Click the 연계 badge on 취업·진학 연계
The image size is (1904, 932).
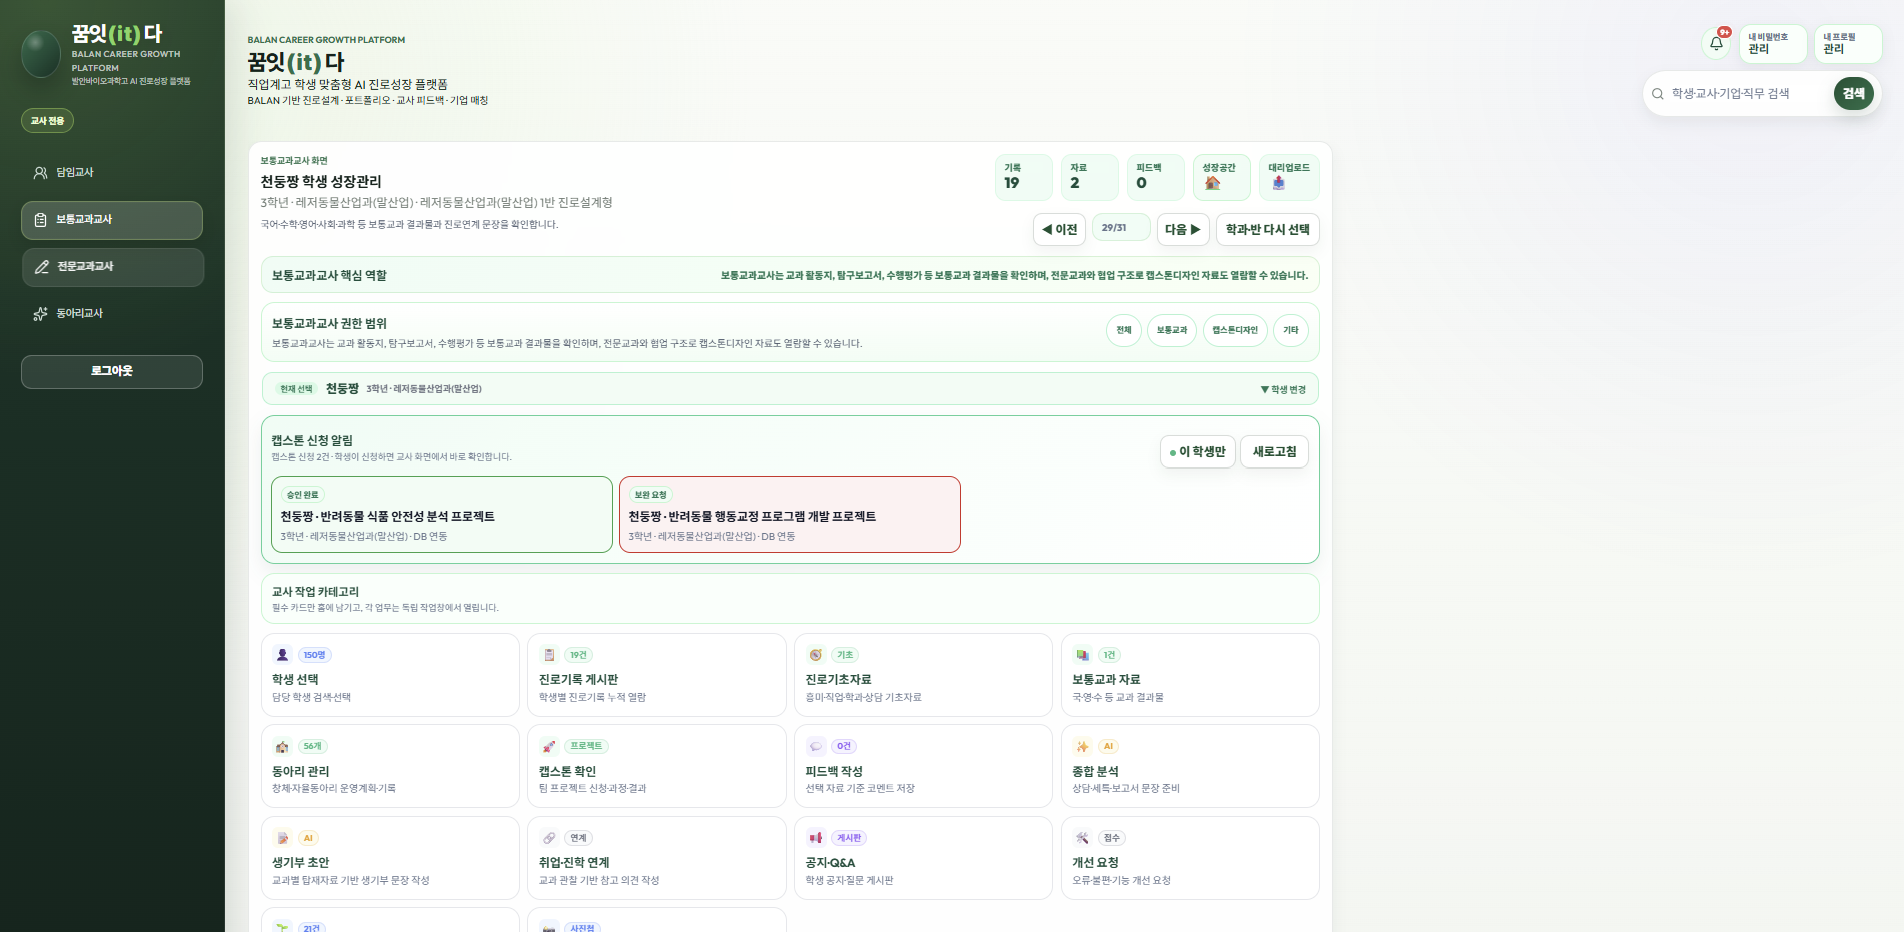[578, 838]
